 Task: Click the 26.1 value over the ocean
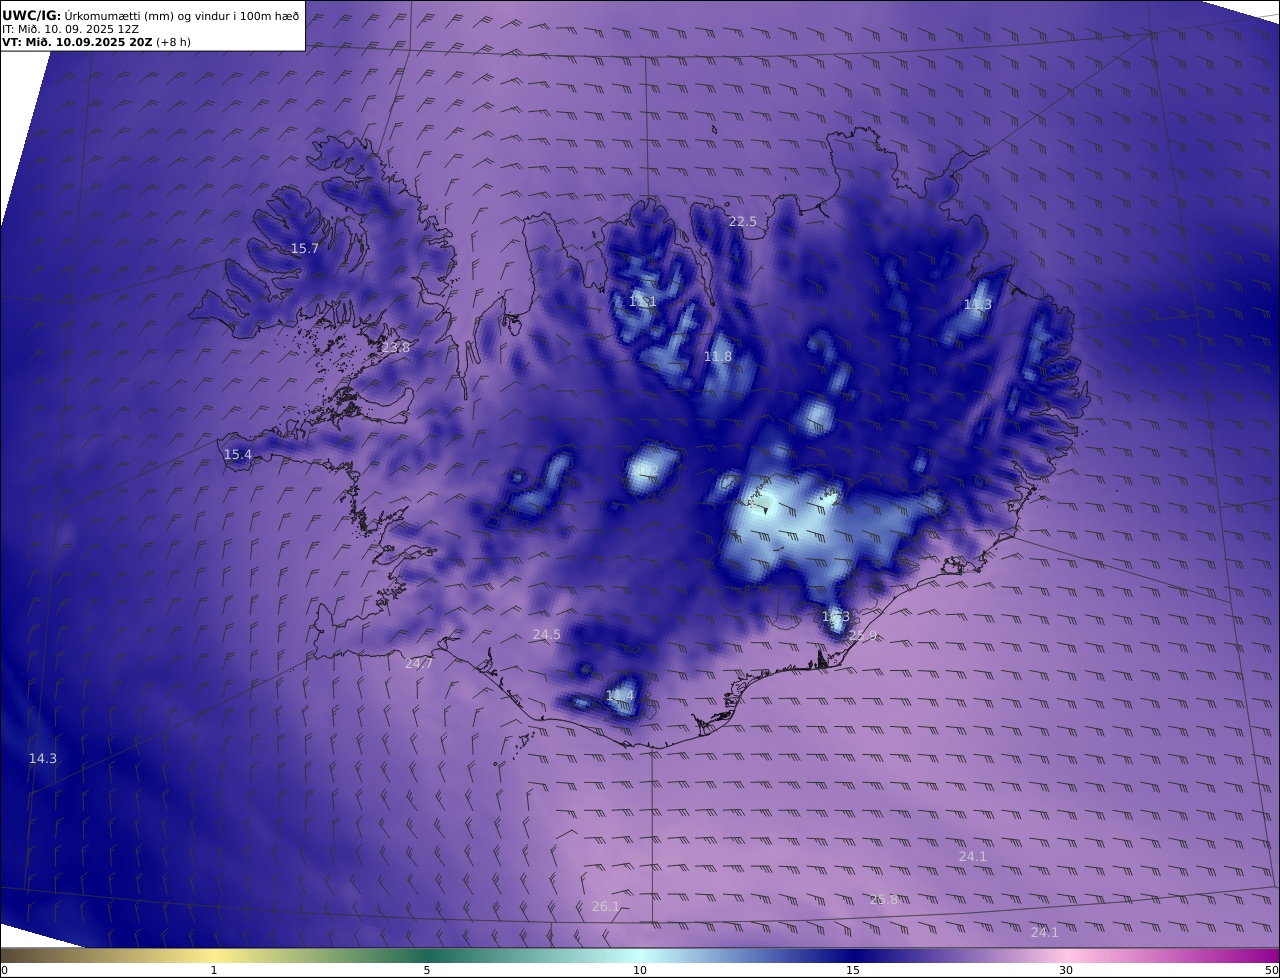point(606,907)
